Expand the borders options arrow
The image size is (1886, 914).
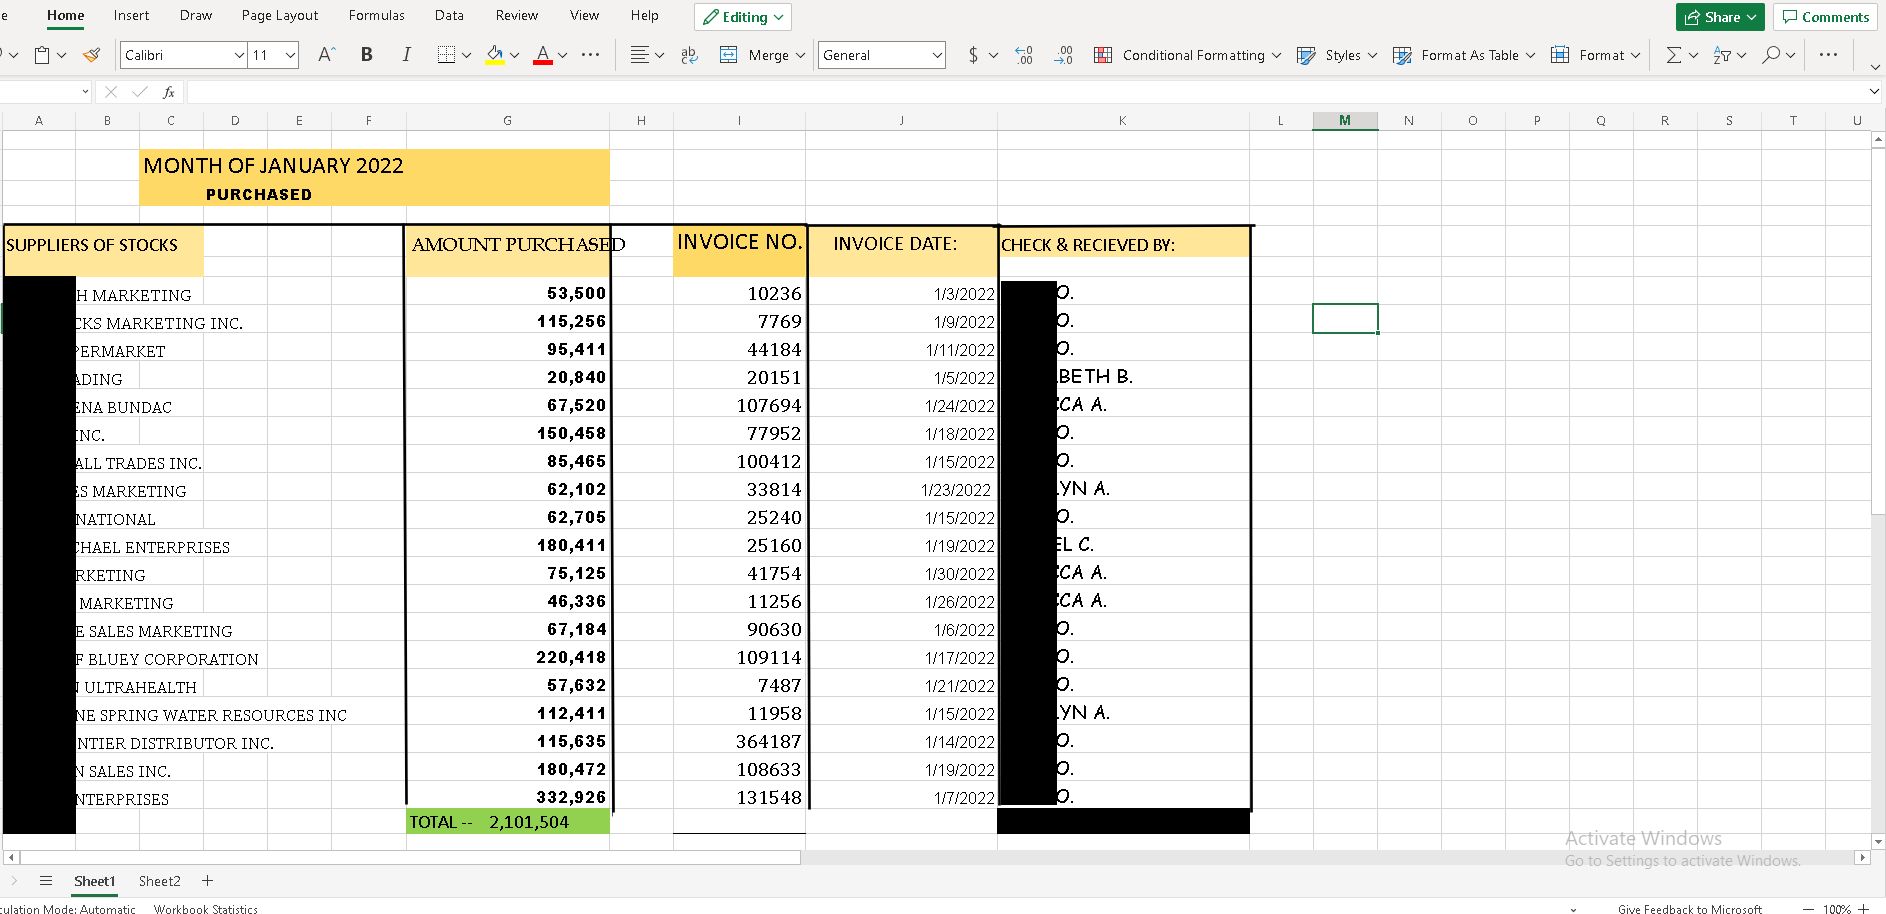coord(466,55)
